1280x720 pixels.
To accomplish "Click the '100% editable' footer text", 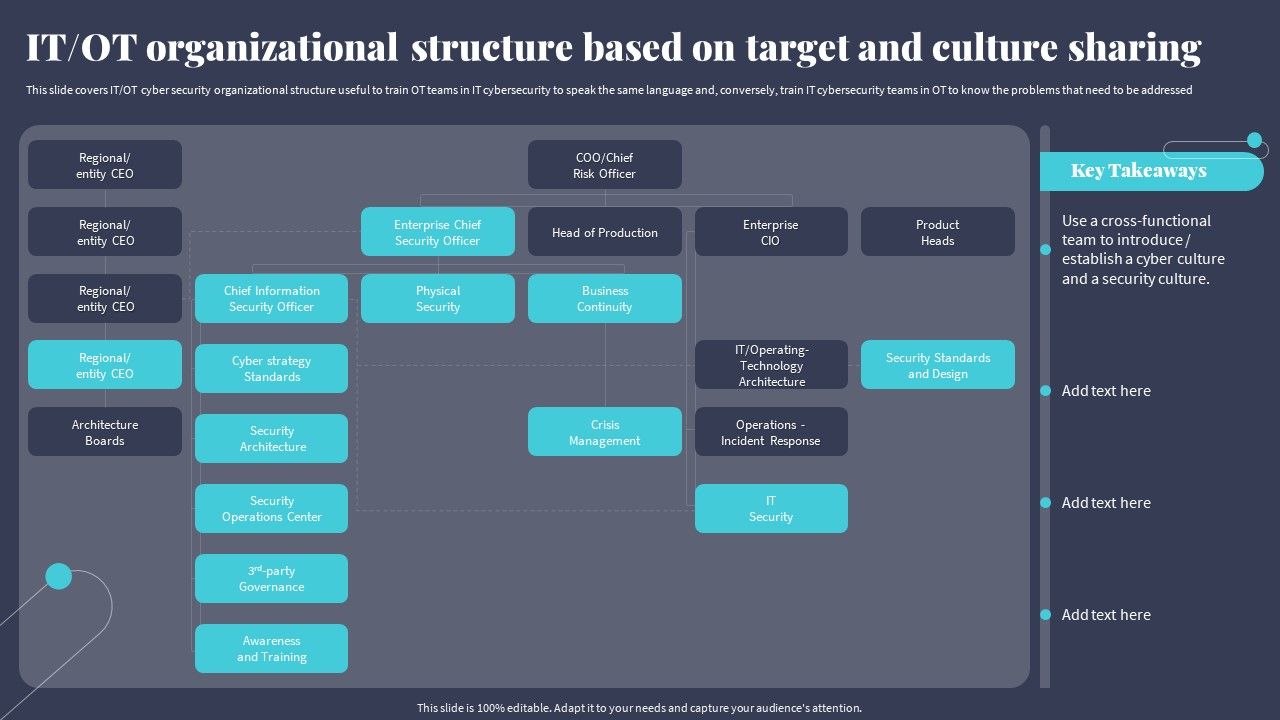I will point(639,708).
